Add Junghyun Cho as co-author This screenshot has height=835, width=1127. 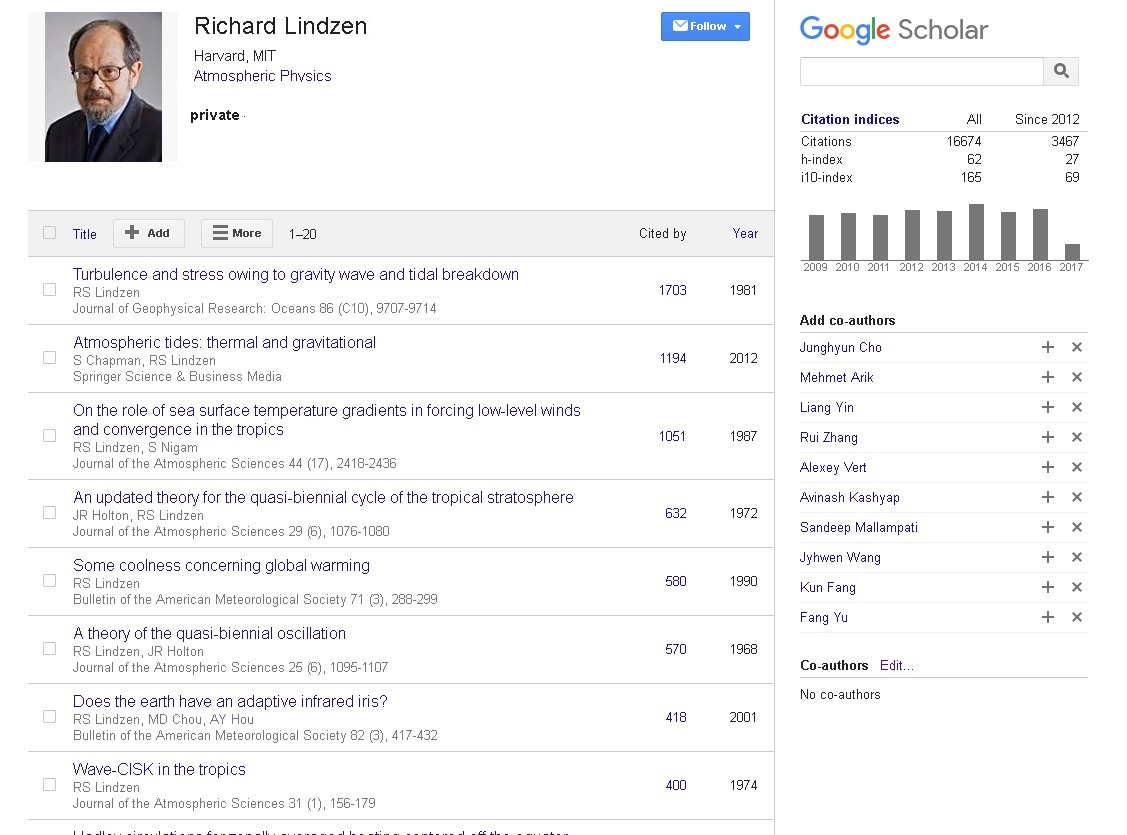tap(1048, 347)
